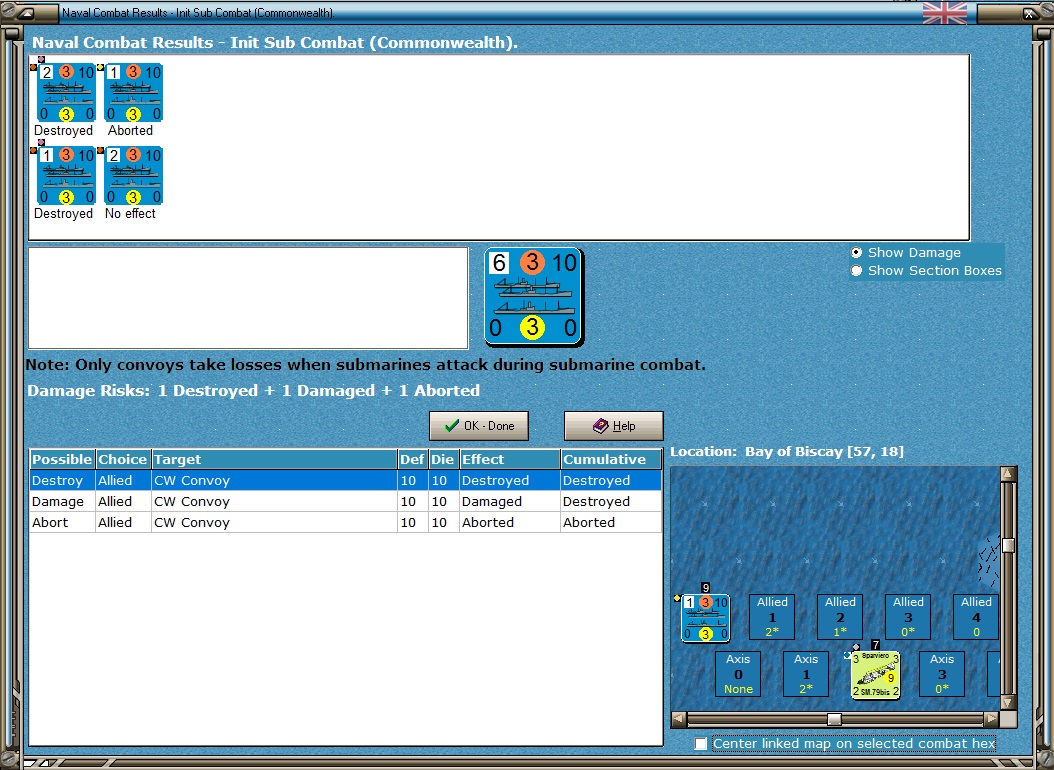Screen dimensions: 1054x770
Task: Select Show Section Boxes radio option
Action: tap(856, 271)
